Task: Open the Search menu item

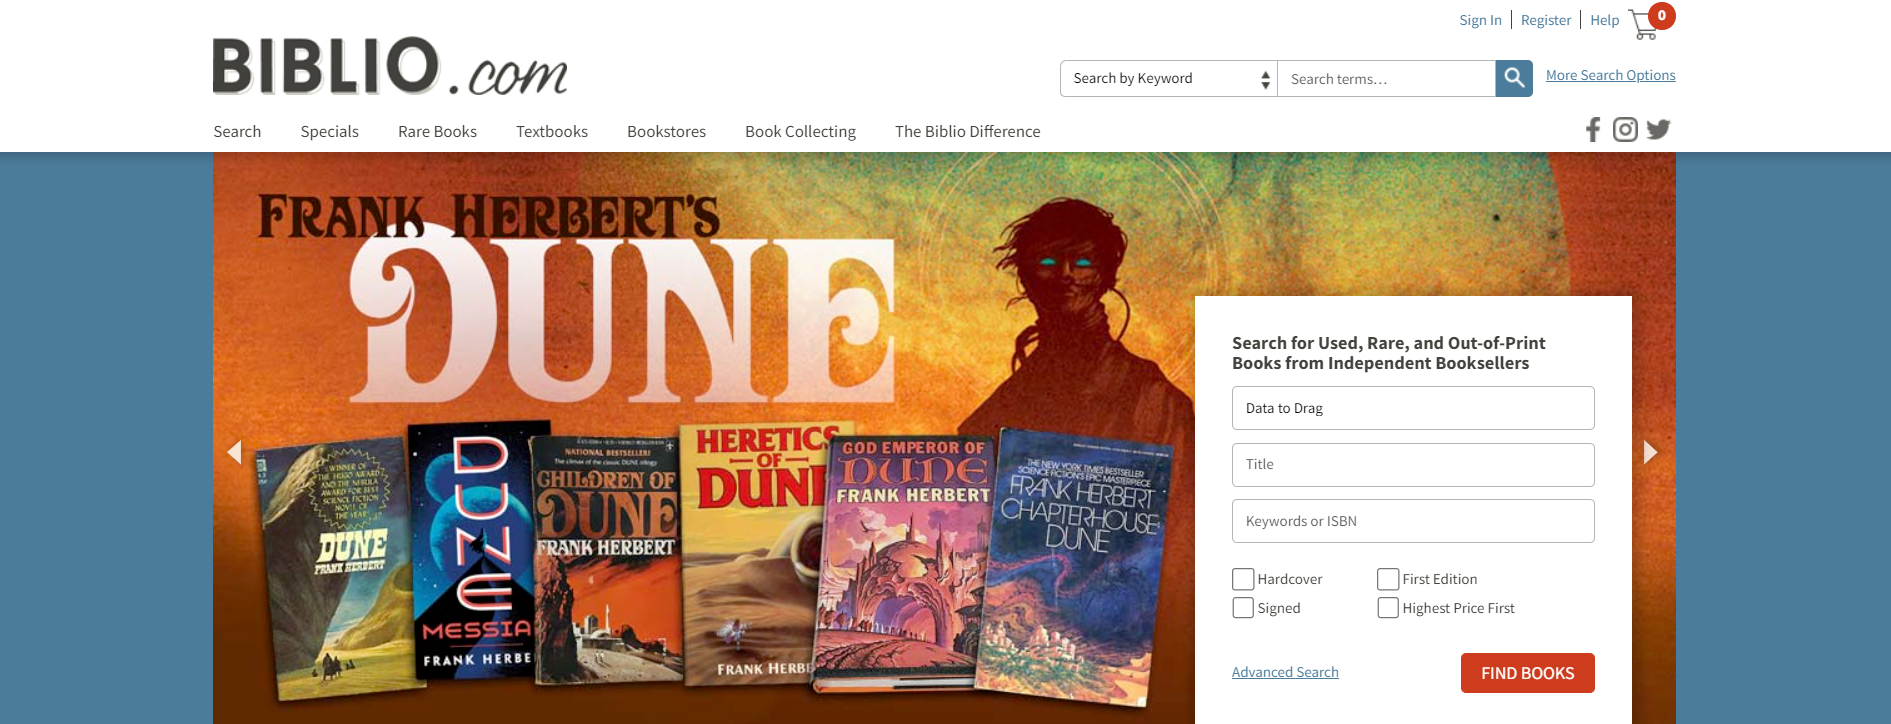Action: click(x=237, y=132)
